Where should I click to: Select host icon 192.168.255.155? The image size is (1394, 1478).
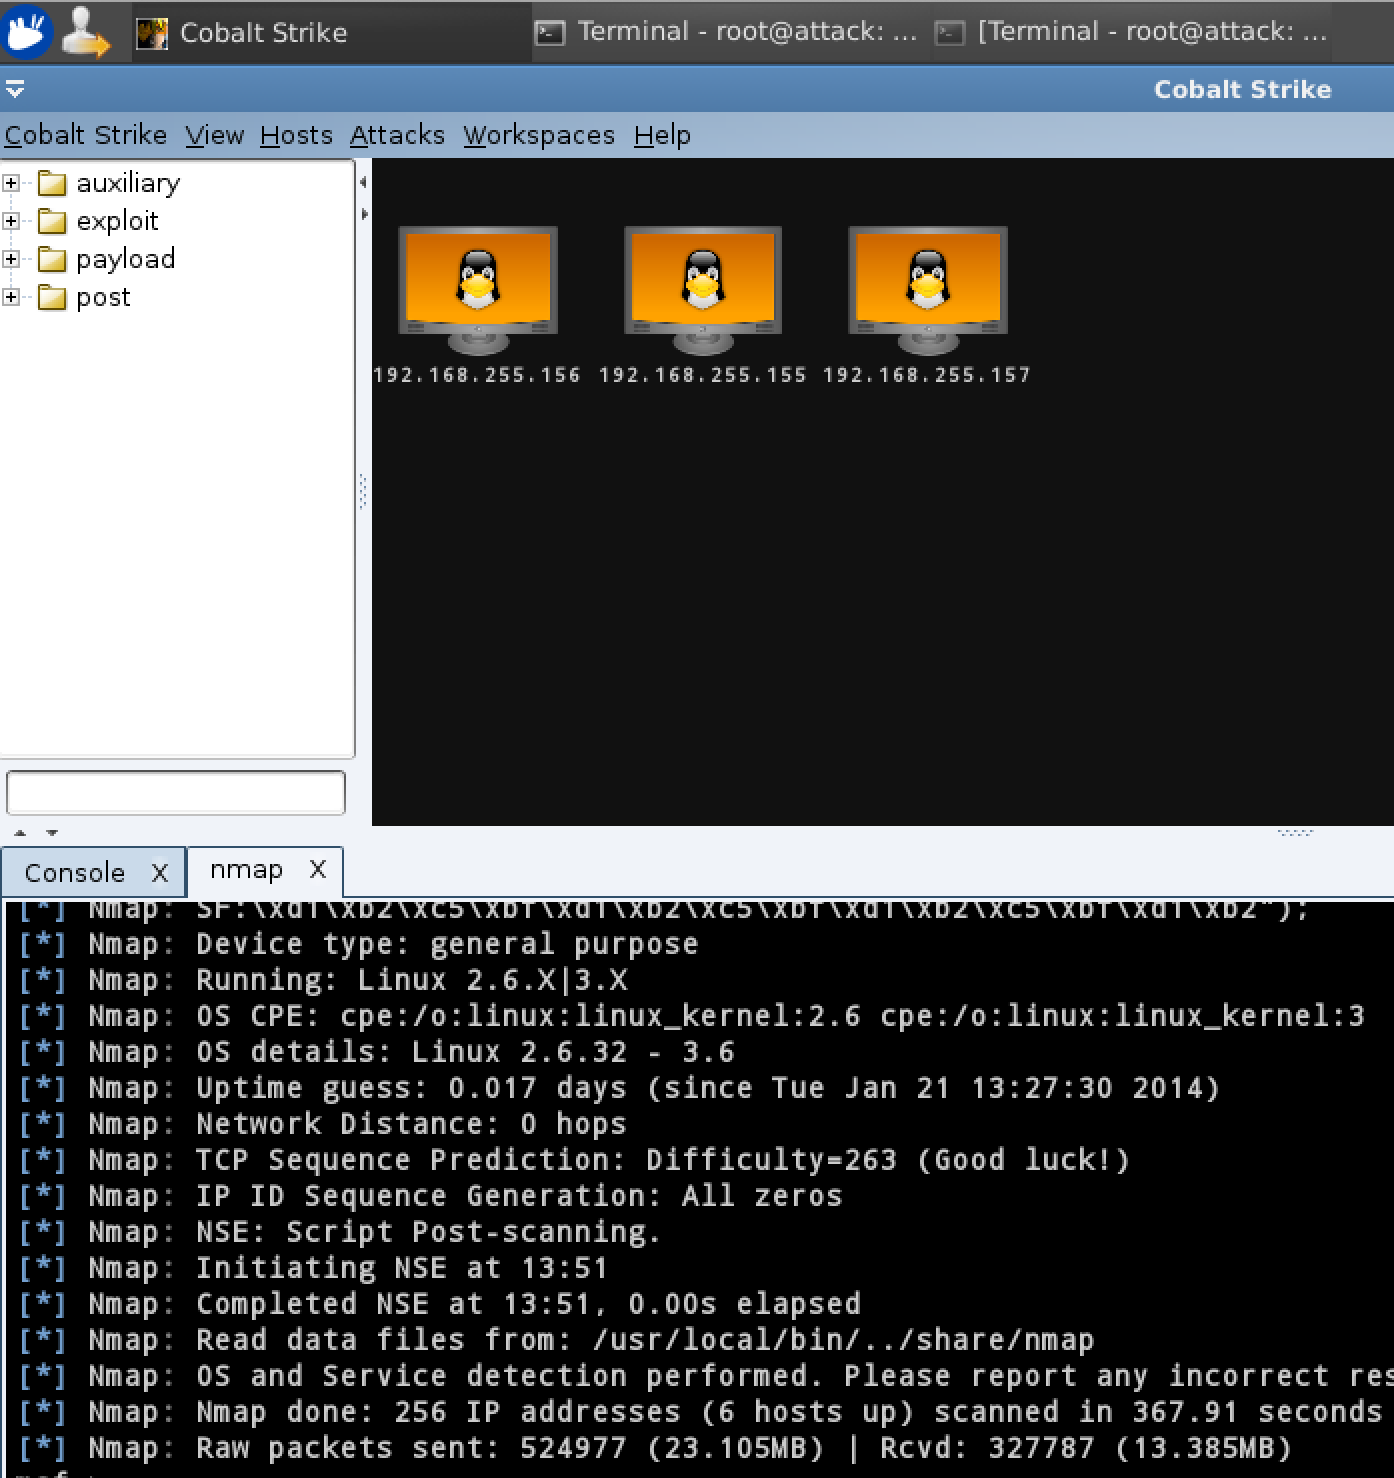703,290
